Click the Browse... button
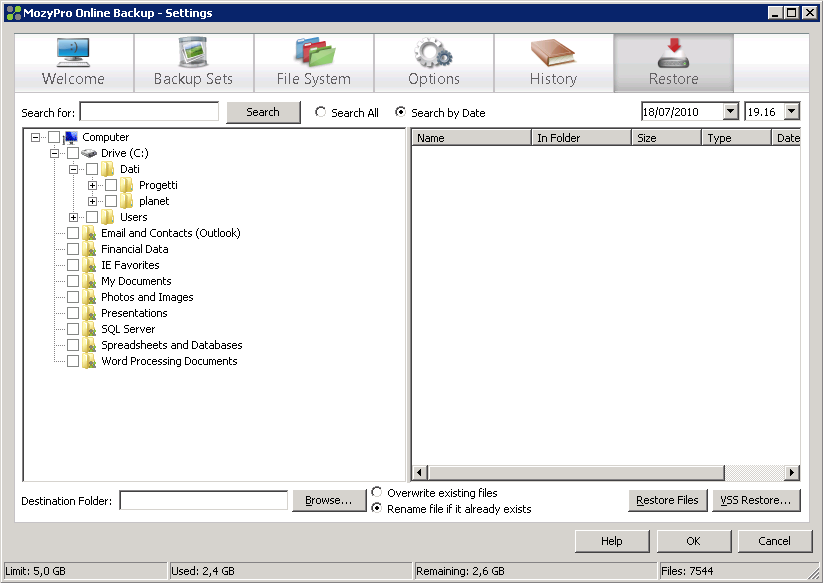 pos(329,501)
